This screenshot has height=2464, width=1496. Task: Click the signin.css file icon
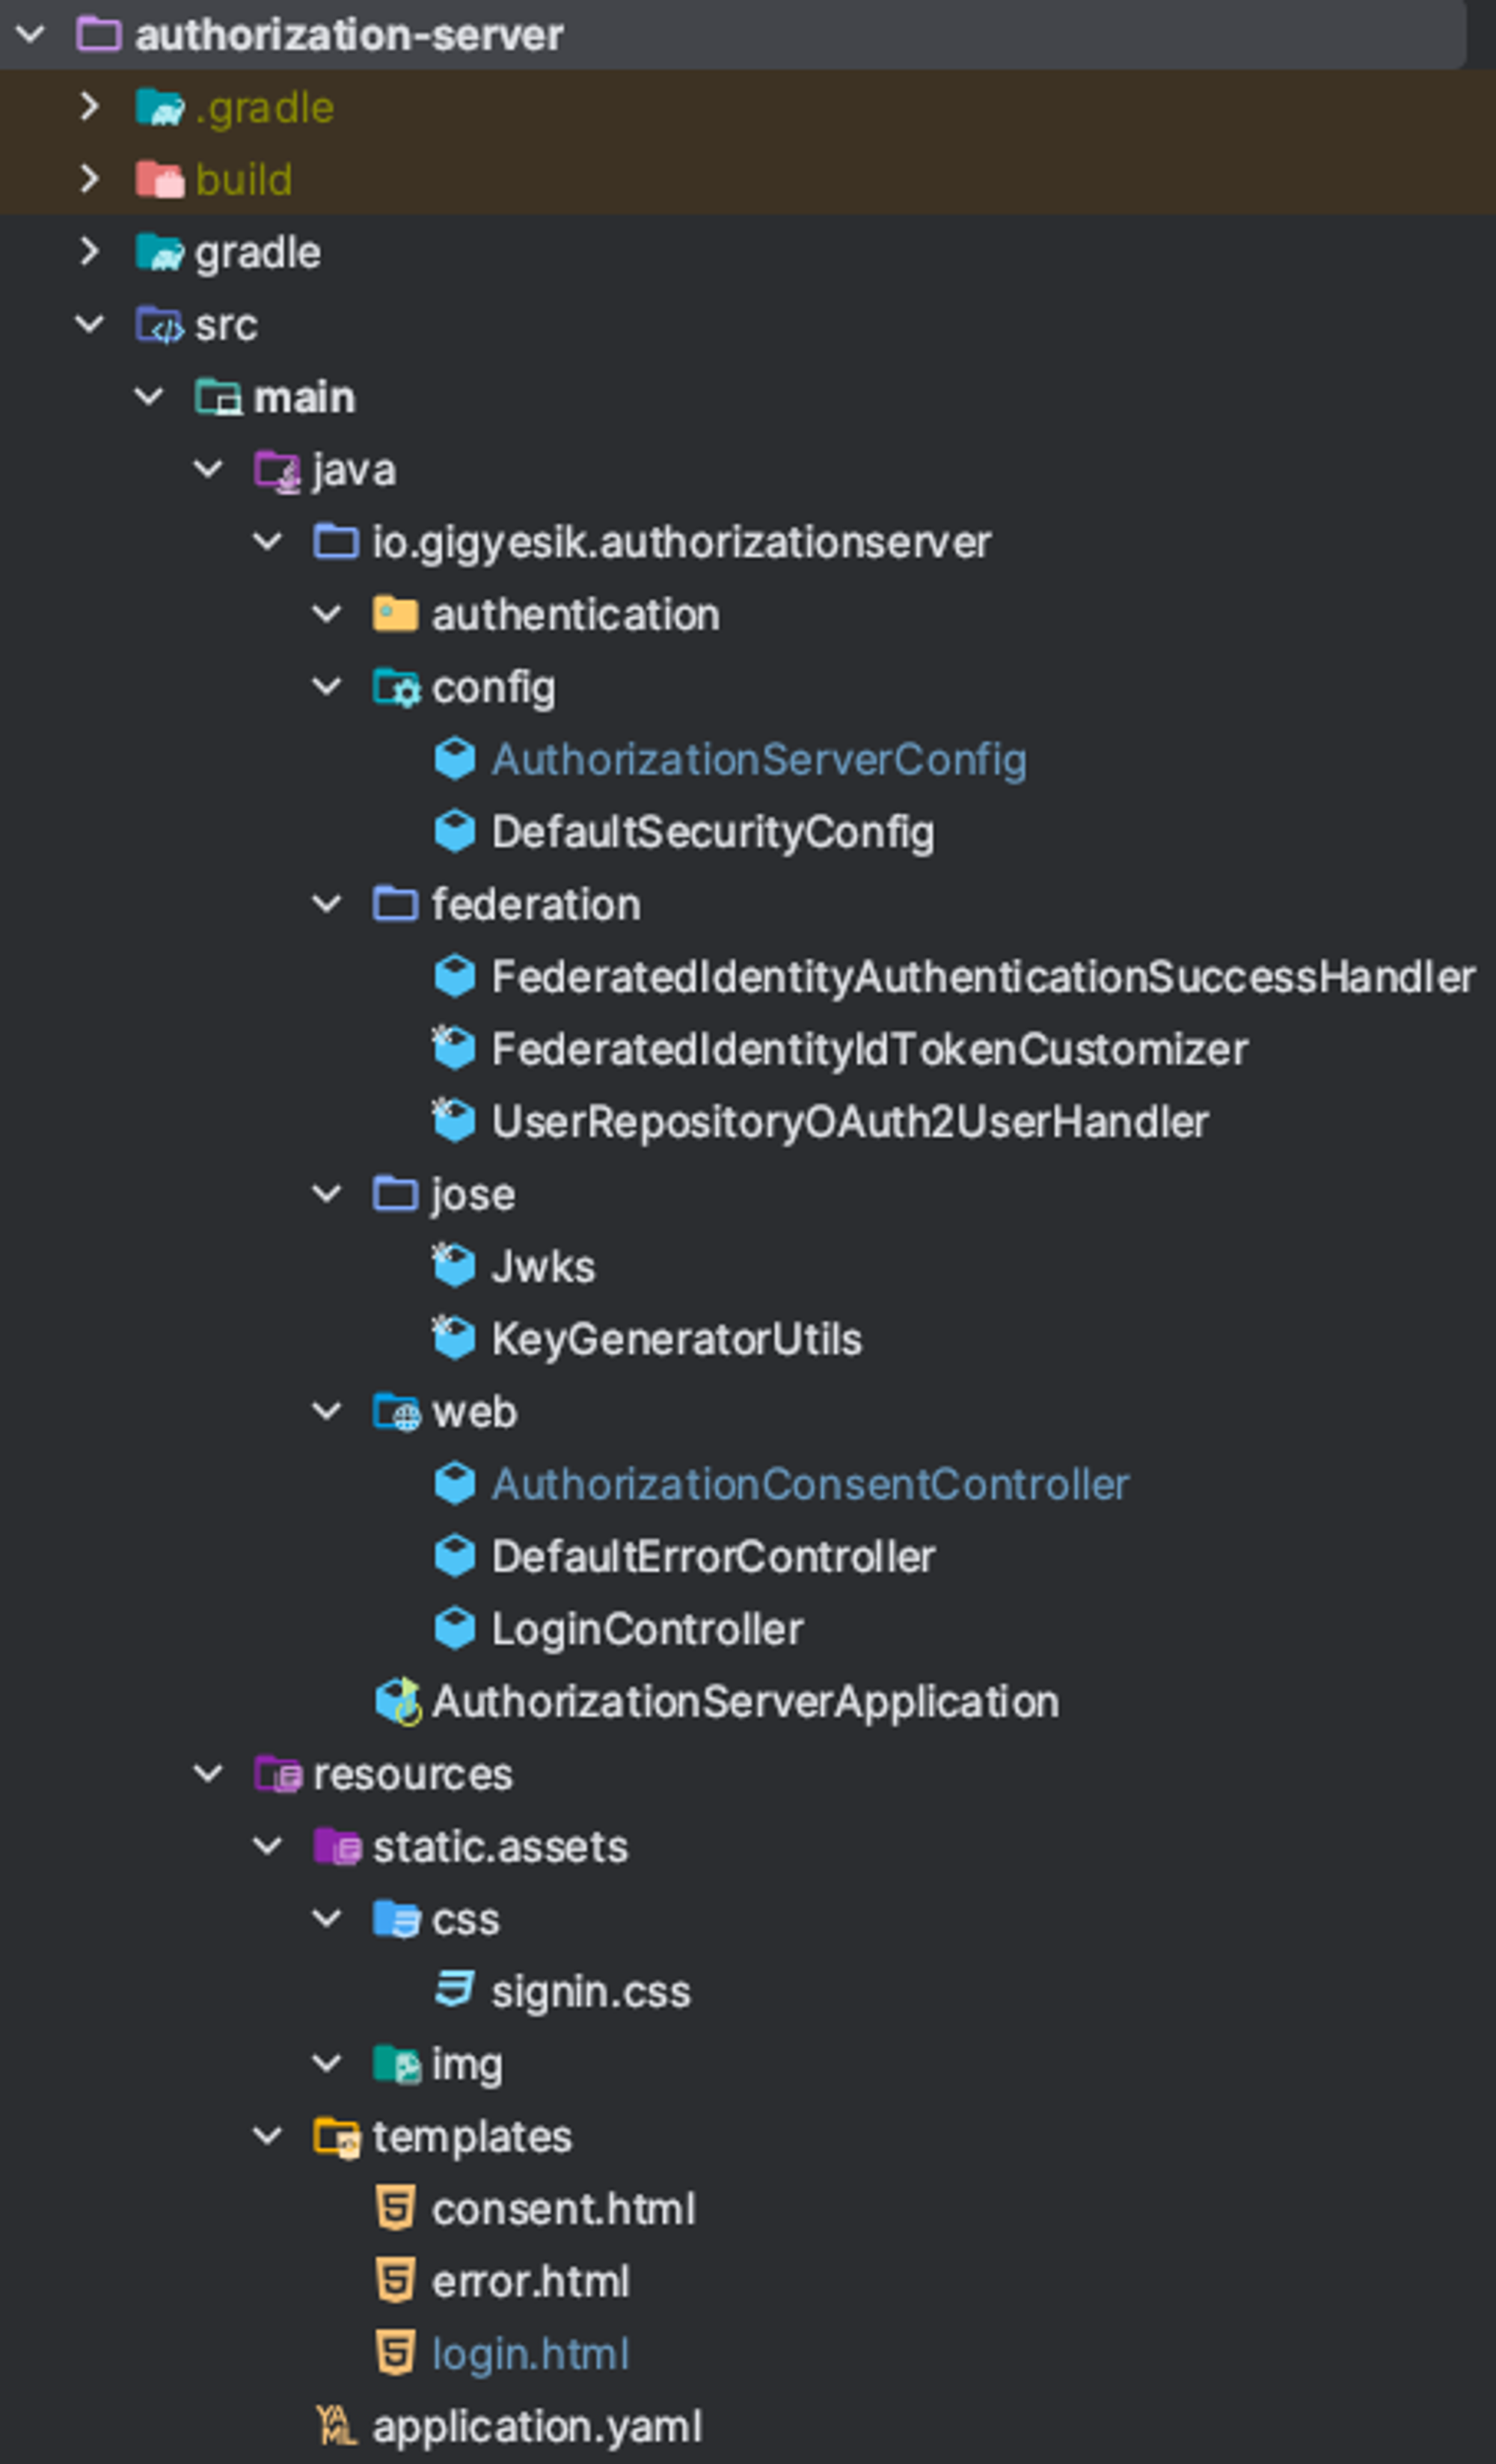coord(454,1991)
